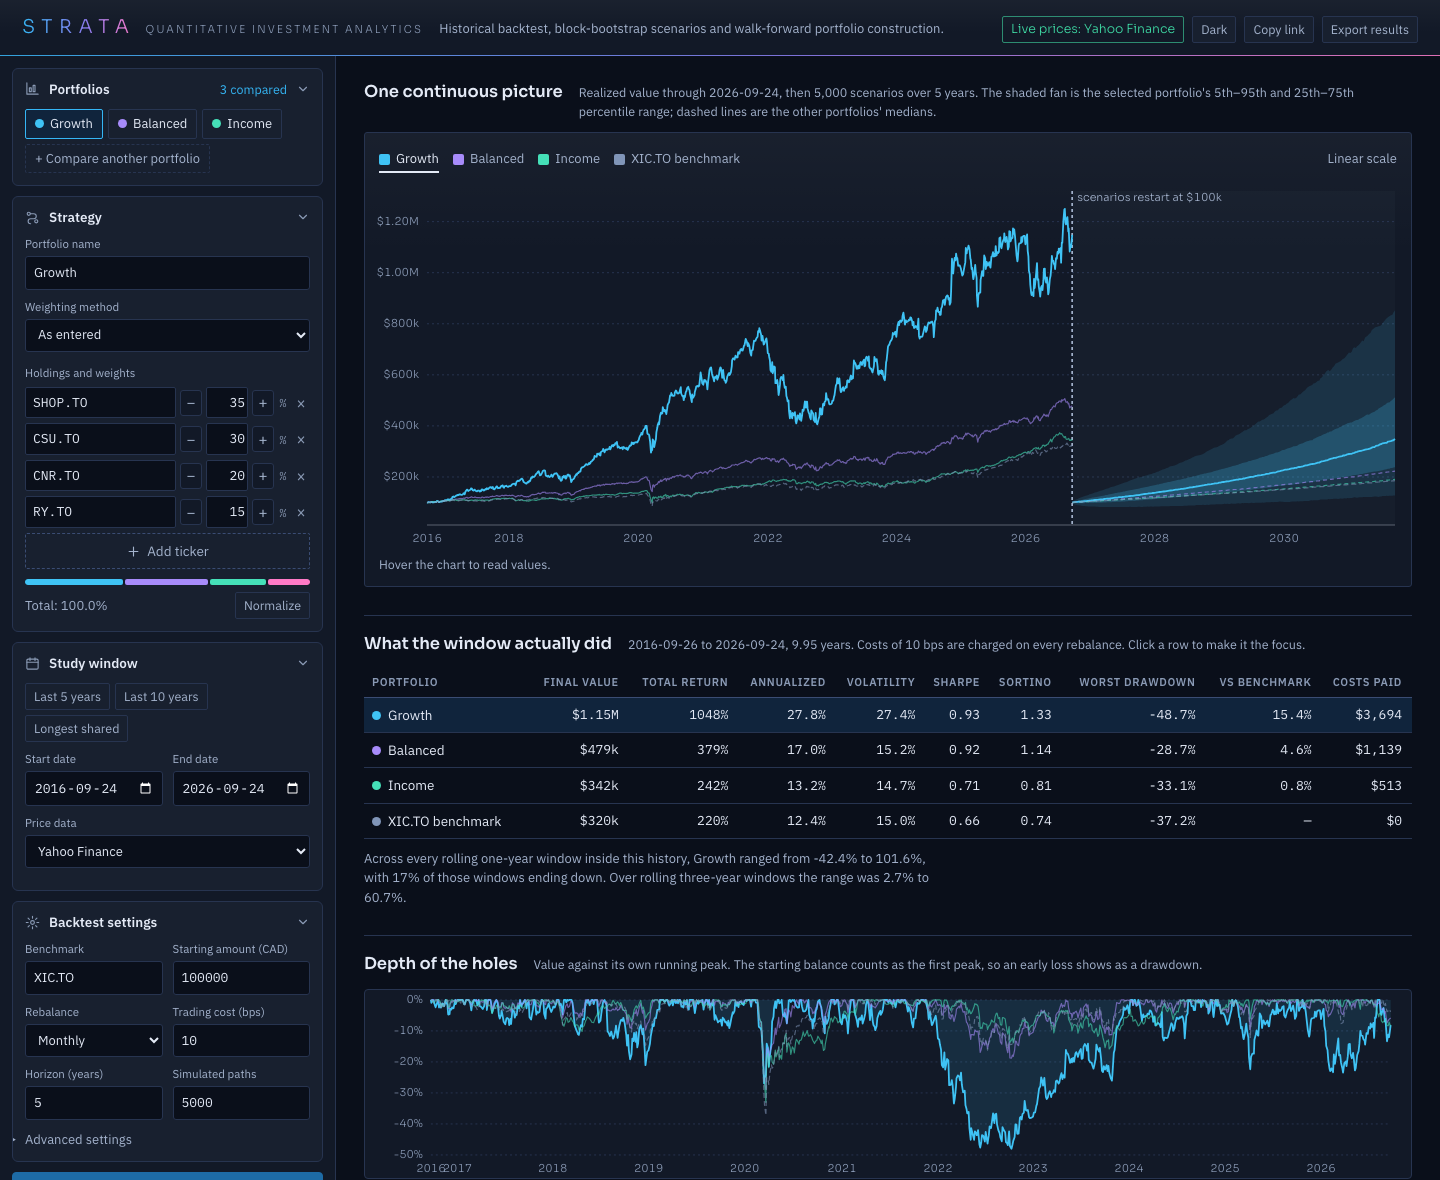This screenshot has width=1440, height=1180.
Task: Click the Copy link button
Action: (x=1279, y=29)
